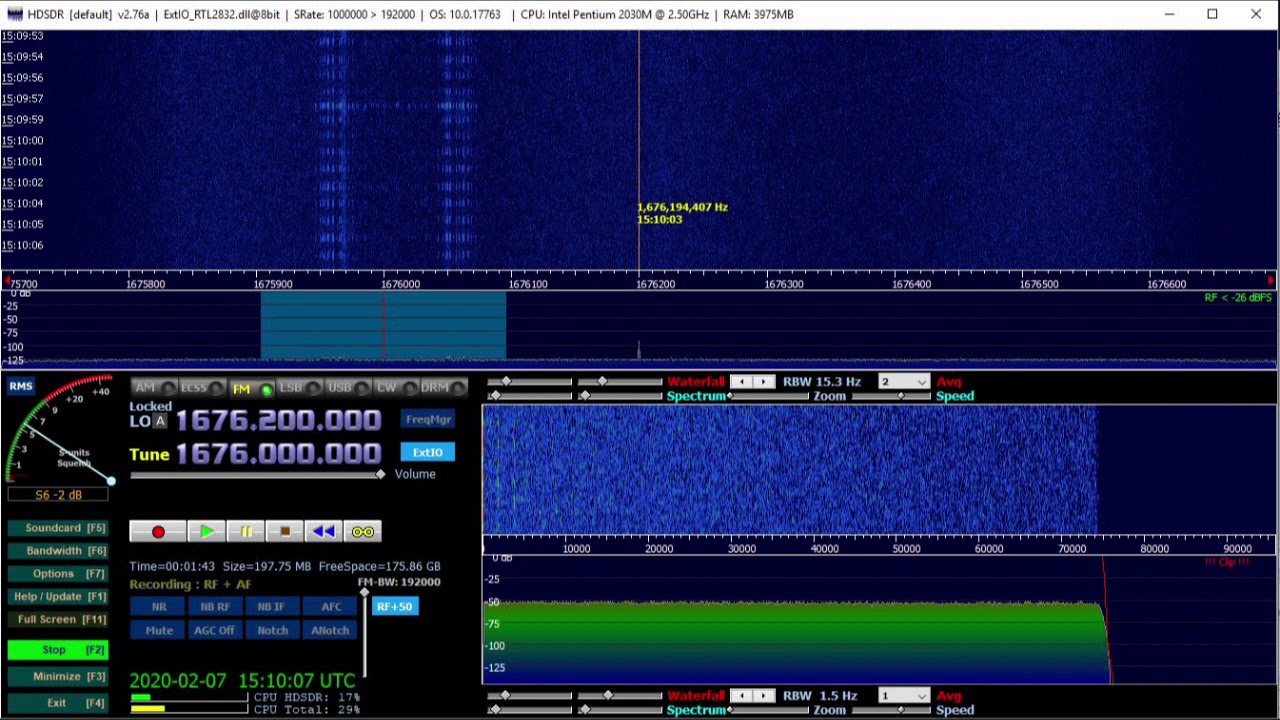Click the Tune frequency display 1676.000.000

279,454
